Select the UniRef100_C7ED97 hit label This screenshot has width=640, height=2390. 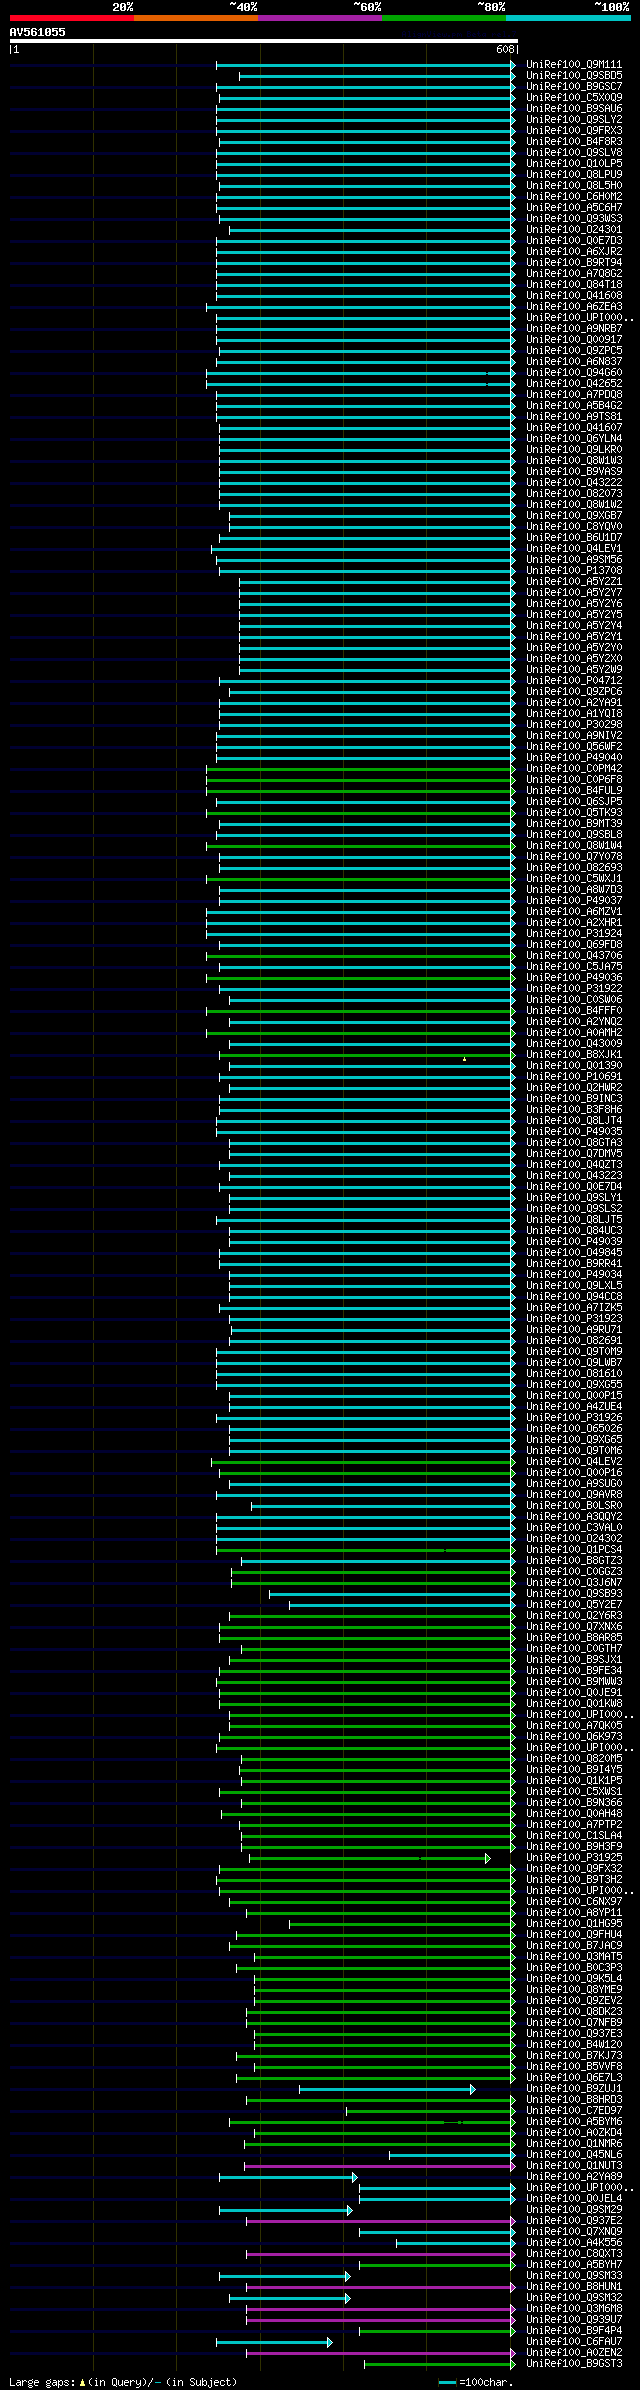(574, 2110)
